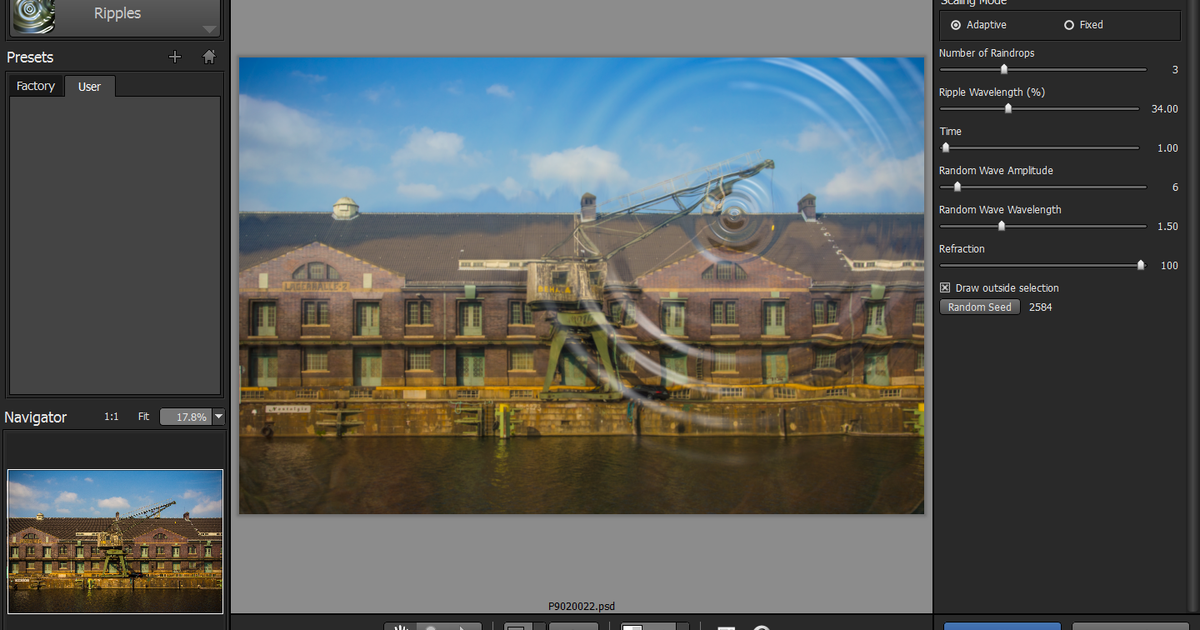This screenshot has width=1200, height=630.
Task: Click the Random Wave Wavelength value 1.50
Action: (x=1167, y=227)
